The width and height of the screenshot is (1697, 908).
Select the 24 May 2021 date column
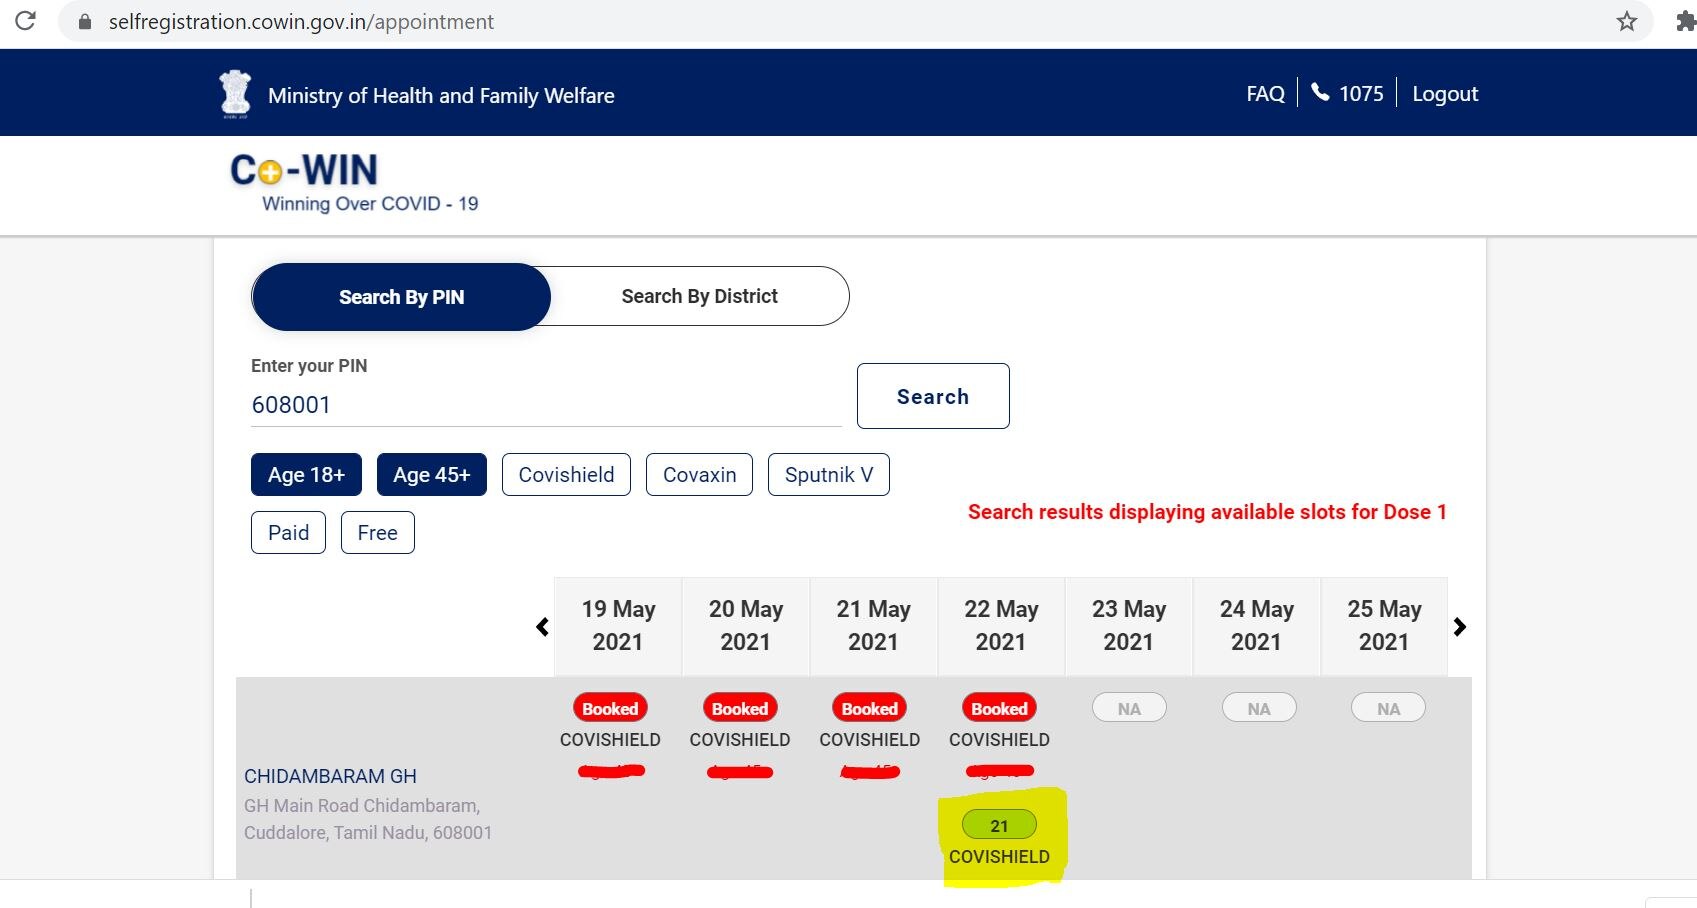(1257, 626)
